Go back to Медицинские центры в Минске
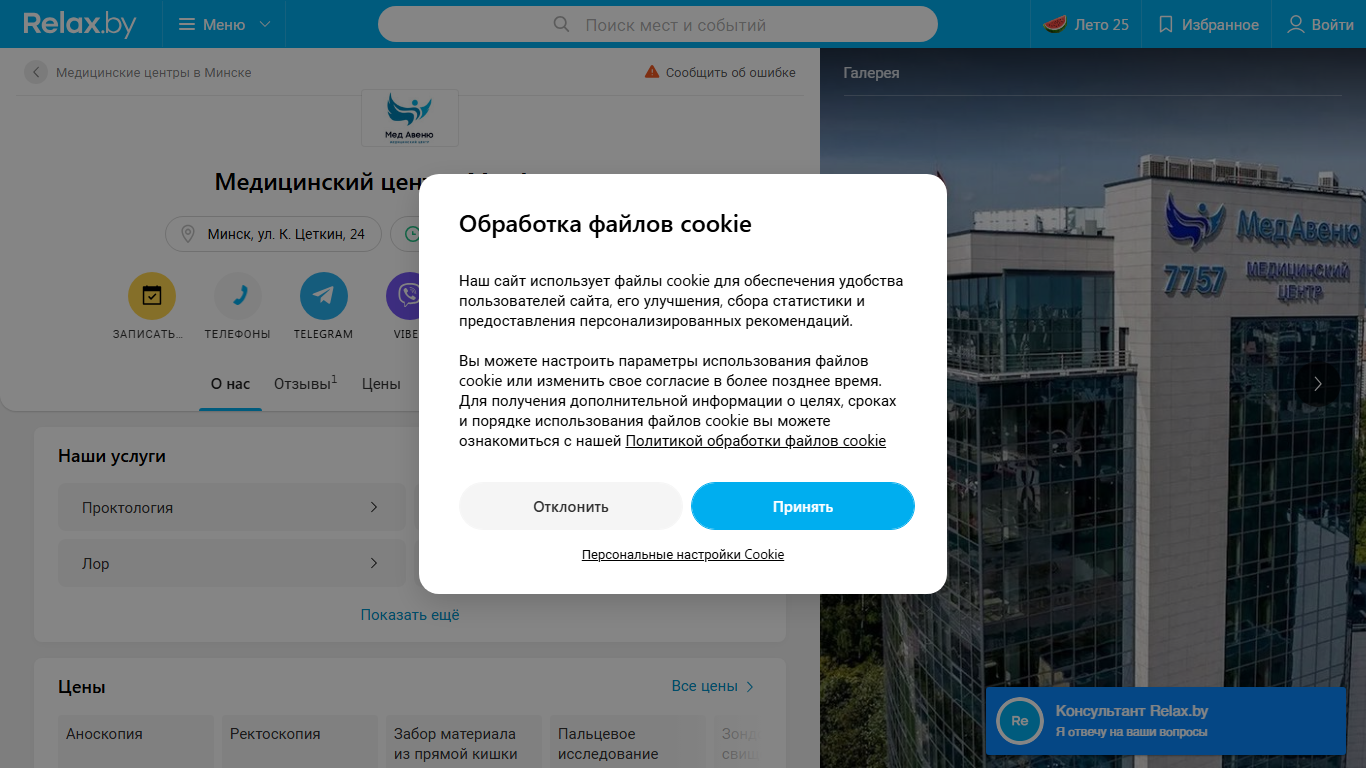Image resolution: width=1366 pixels, height=768 pixels. (x=139, y=72)
